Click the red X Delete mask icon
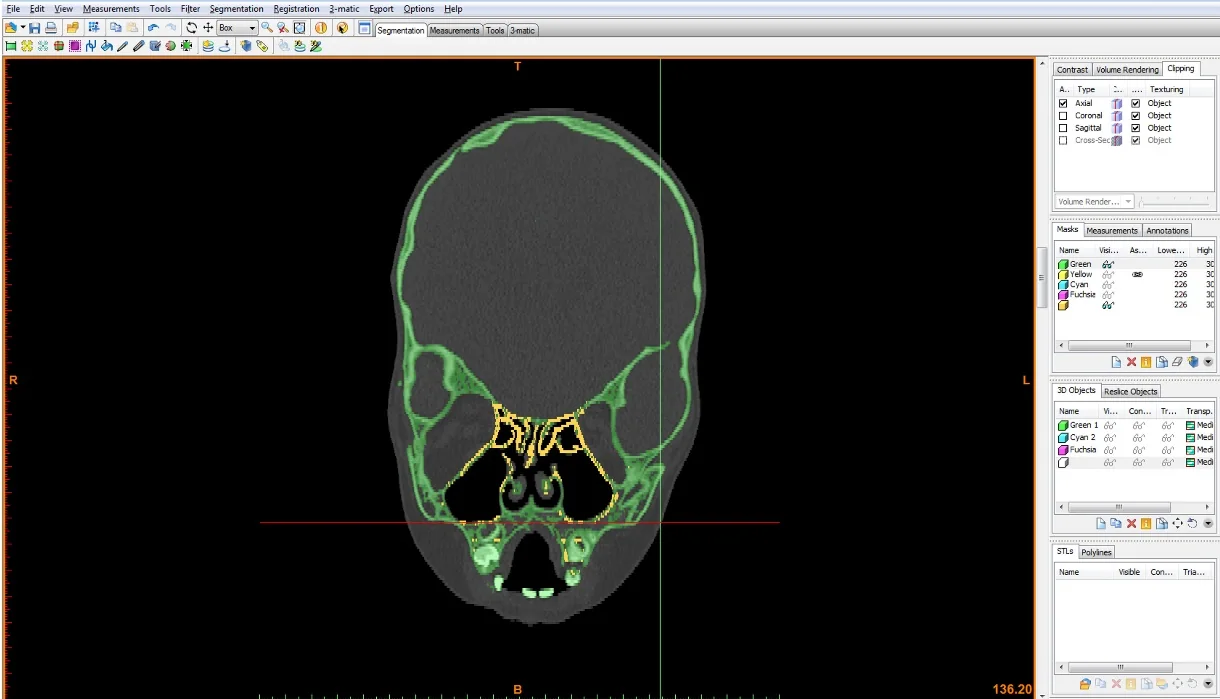This screenshot has width=1220, height=699. point(1132,362)
